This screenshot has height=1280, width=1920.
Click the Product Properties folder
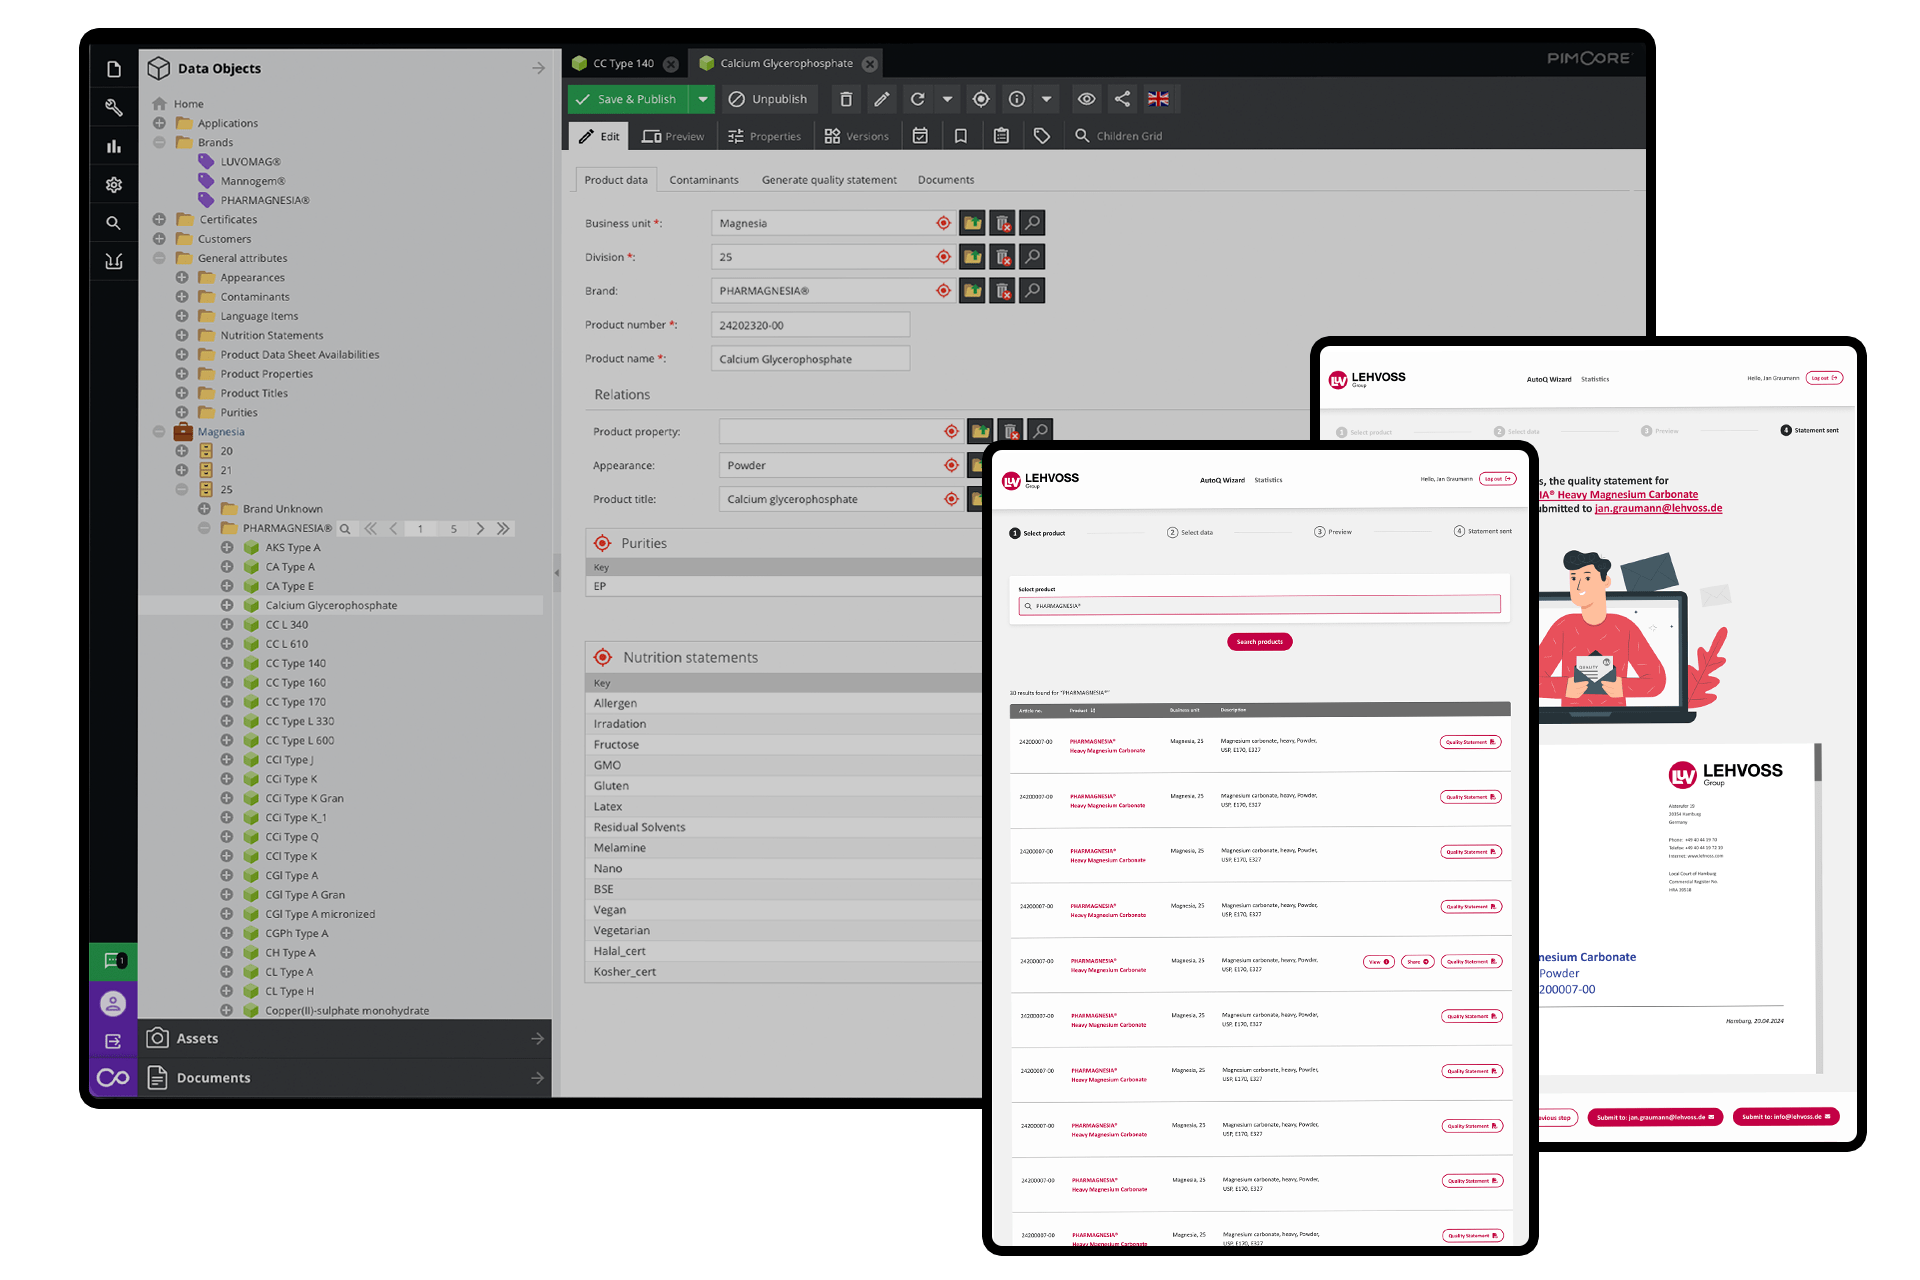pos(266,374)
